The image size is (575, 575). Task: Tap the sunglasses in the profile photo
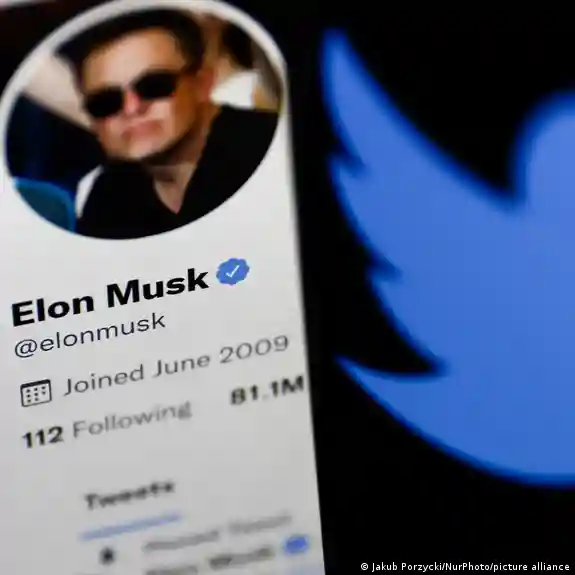tap(131, 94)
